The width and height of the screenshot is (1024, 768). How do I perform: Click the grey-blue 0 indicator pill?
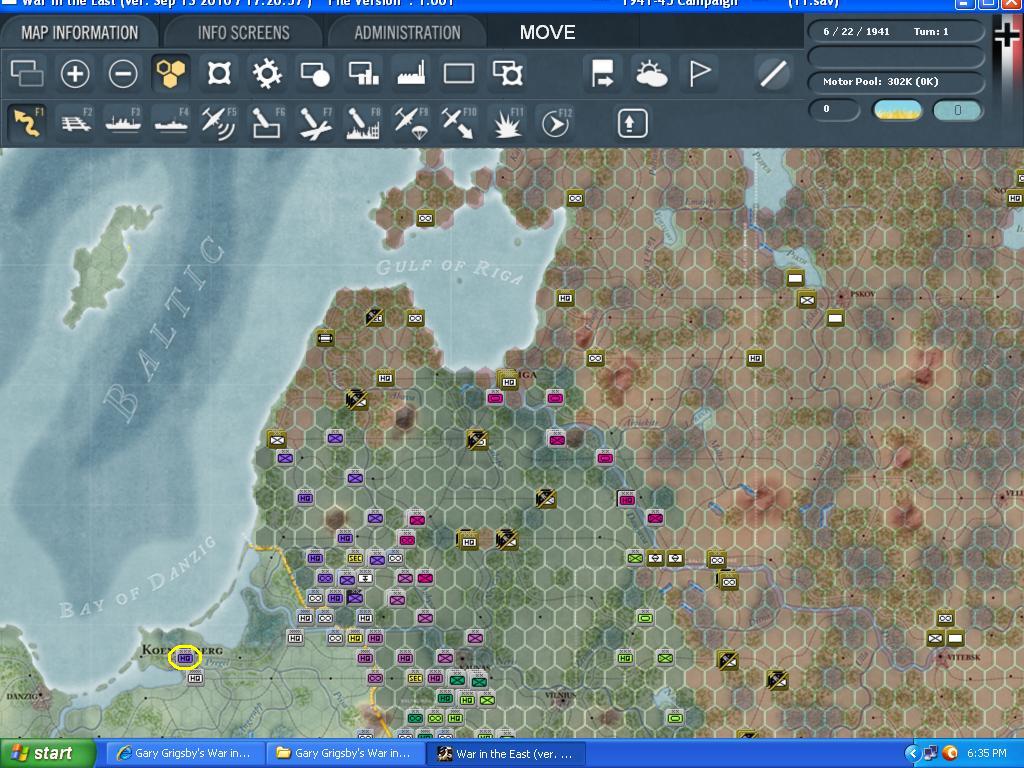pos(957,110)
